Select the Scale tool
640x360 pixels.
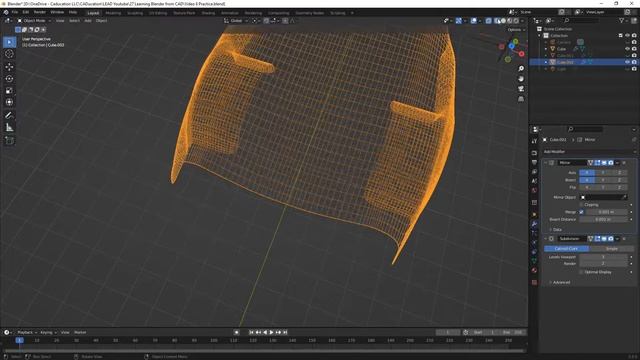tap(9, 90)
